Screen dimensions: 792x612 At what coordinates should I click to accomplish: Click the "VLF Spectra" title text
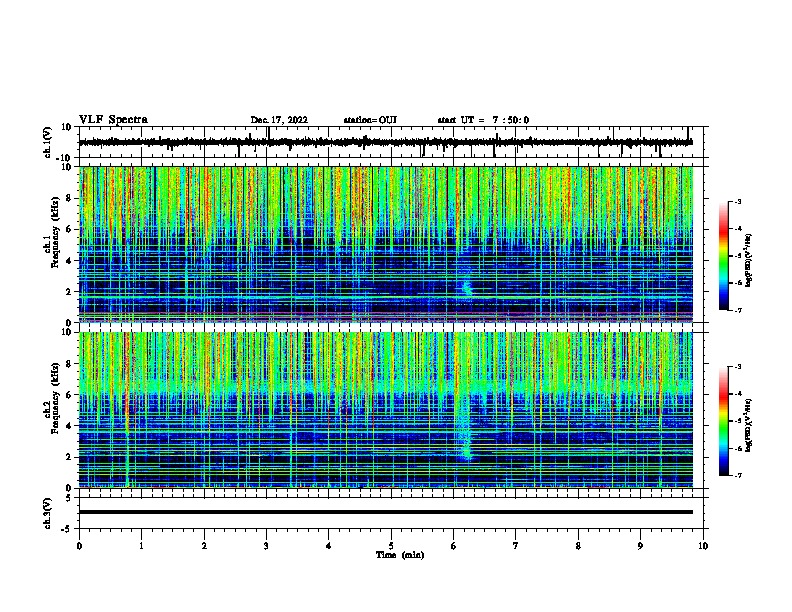coord(113,120)
